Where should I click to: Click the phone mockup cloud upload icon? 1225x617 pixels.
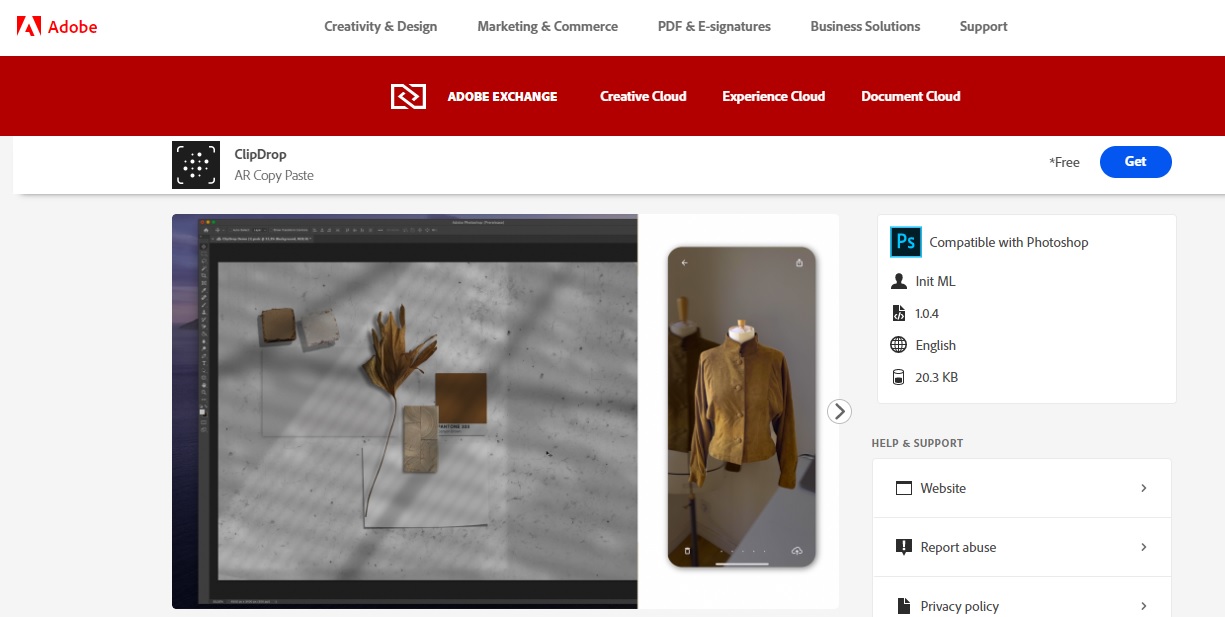(797, 550)
